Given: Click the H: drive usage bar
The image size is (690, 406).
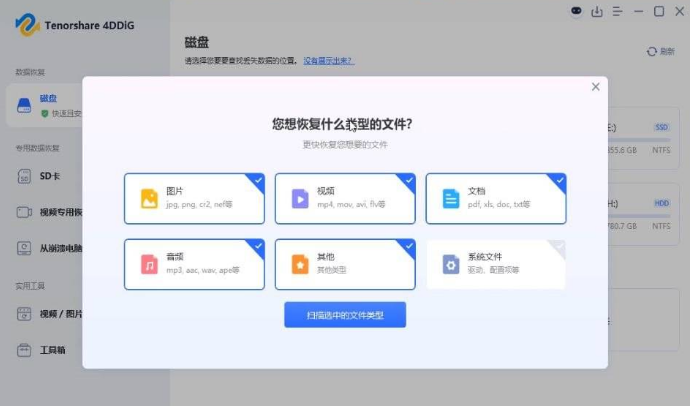Looking at the screenshot, I should coord(639,216).
